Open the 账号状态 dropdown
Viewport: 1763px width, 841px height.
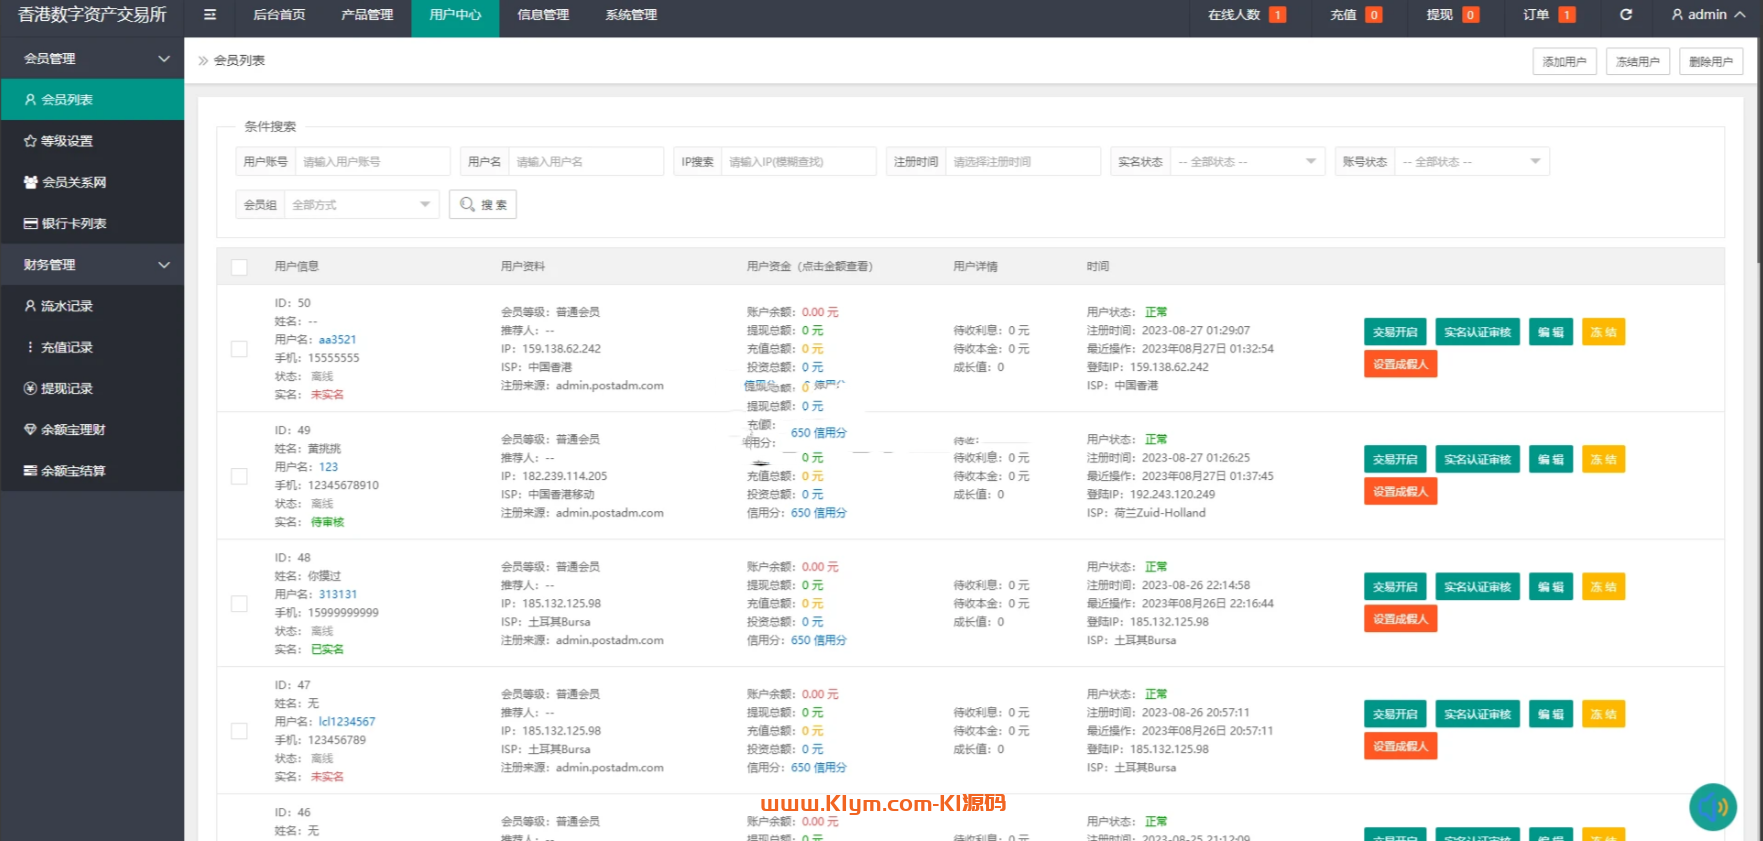pyautogui.click(x=1471, y=162)
